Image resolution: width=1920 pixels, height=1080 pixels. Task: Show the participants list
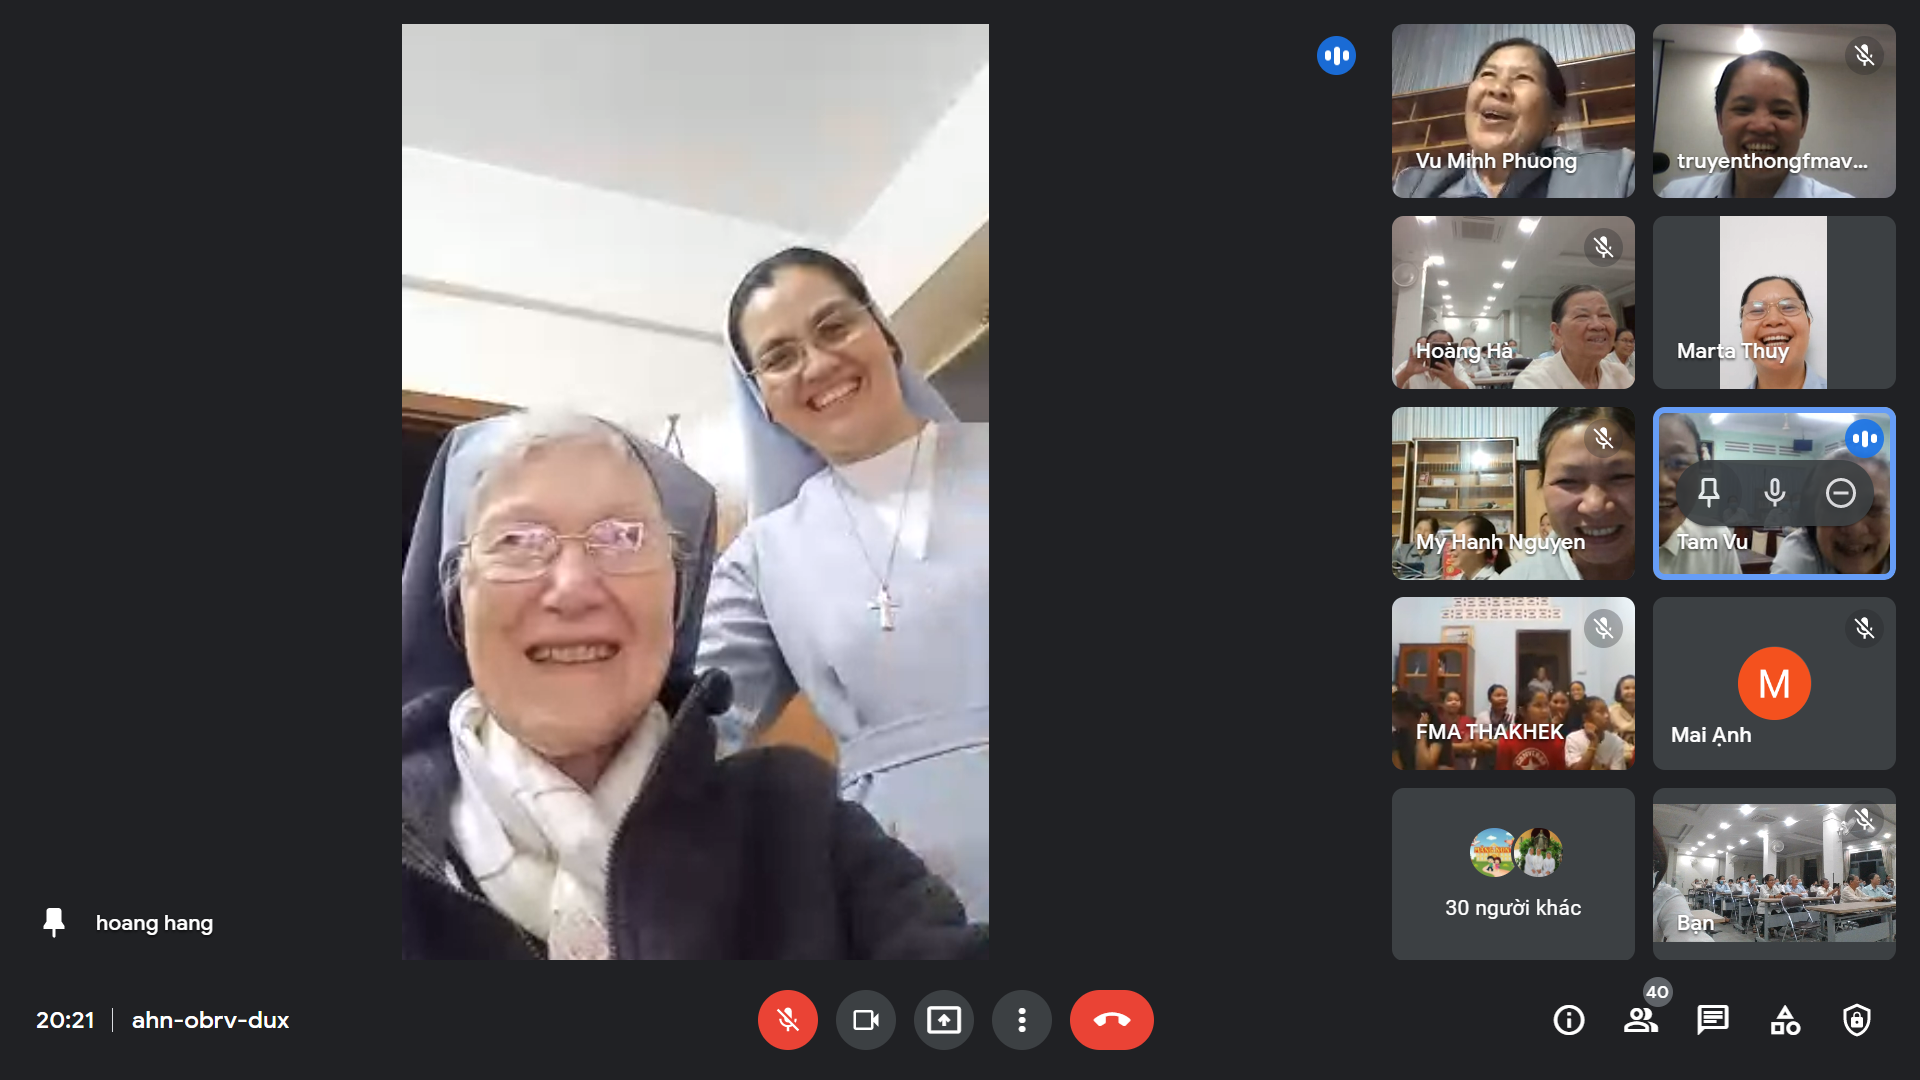[x=1641, y=1020]
